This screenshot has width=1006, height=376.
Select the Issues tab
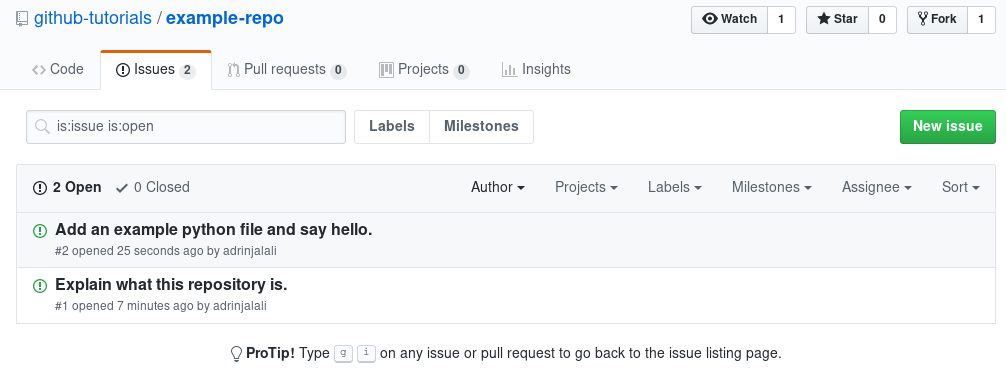[x=156, y=69]
